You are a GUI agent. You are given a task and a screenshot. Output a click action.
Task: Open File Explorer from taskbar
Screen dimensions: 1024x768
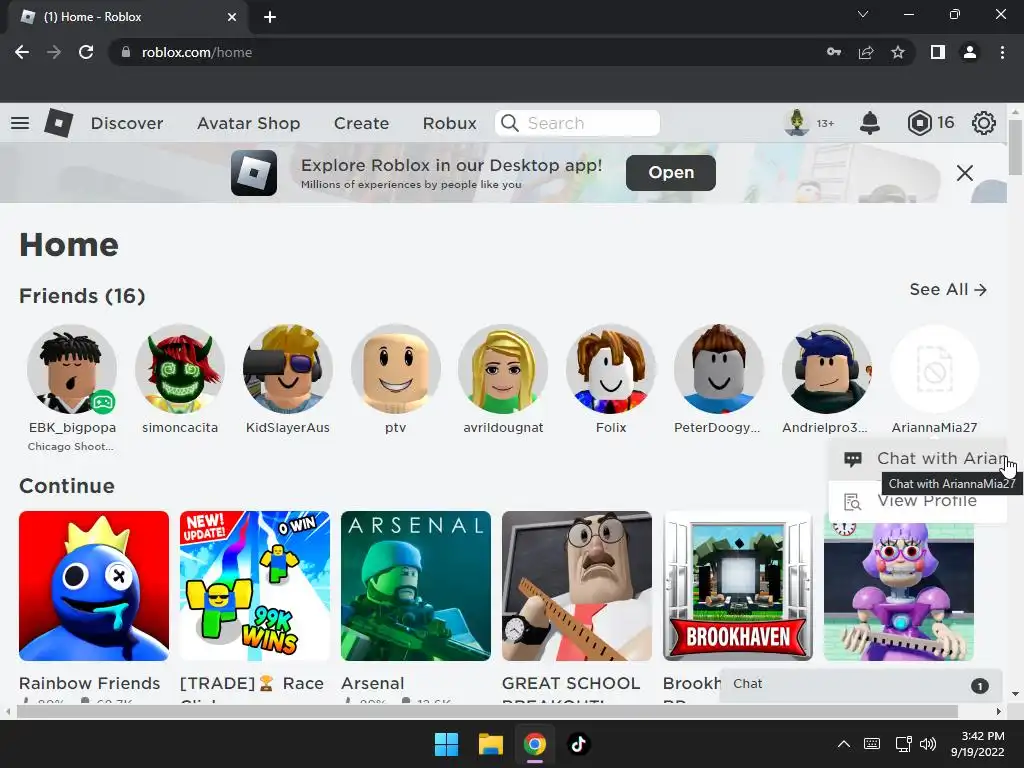click(x=490, y=744)
